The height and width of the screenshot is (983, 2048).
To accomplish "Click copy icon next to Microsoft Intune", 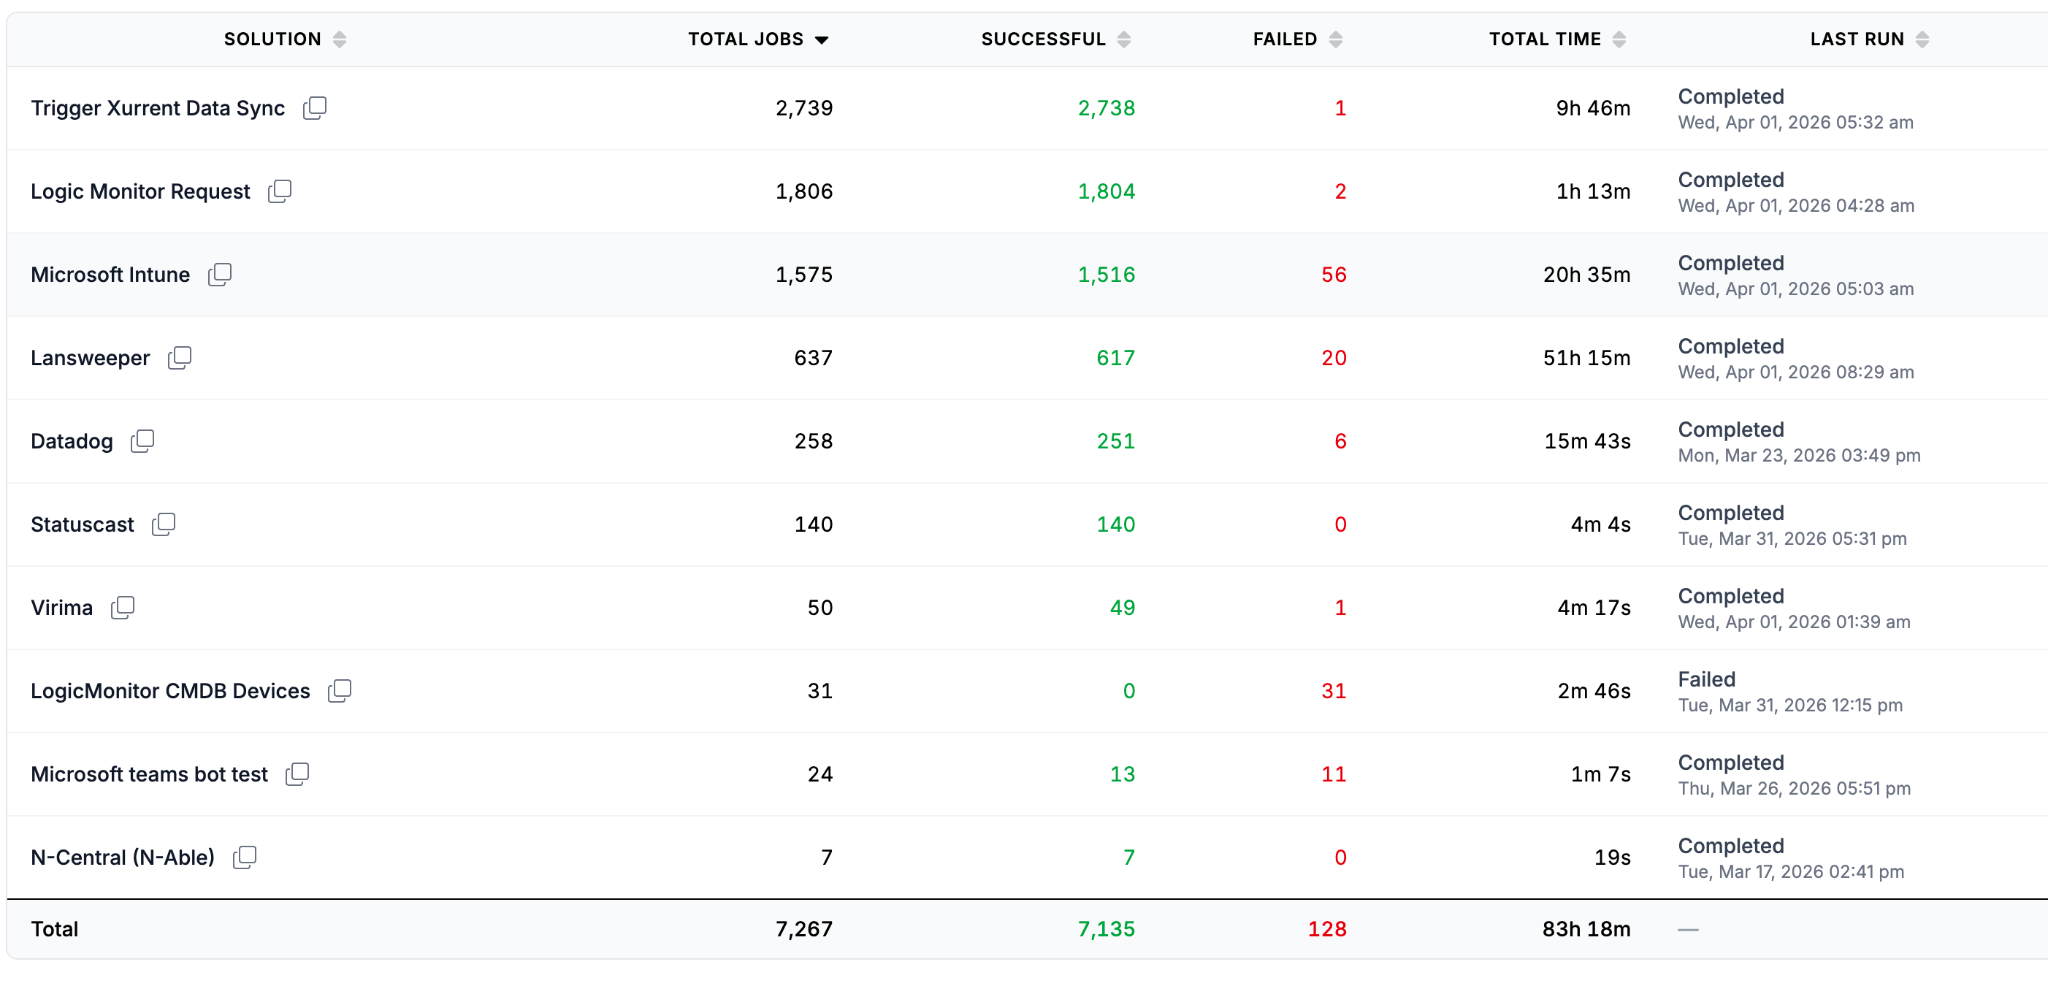I will (x=220, y=274).
